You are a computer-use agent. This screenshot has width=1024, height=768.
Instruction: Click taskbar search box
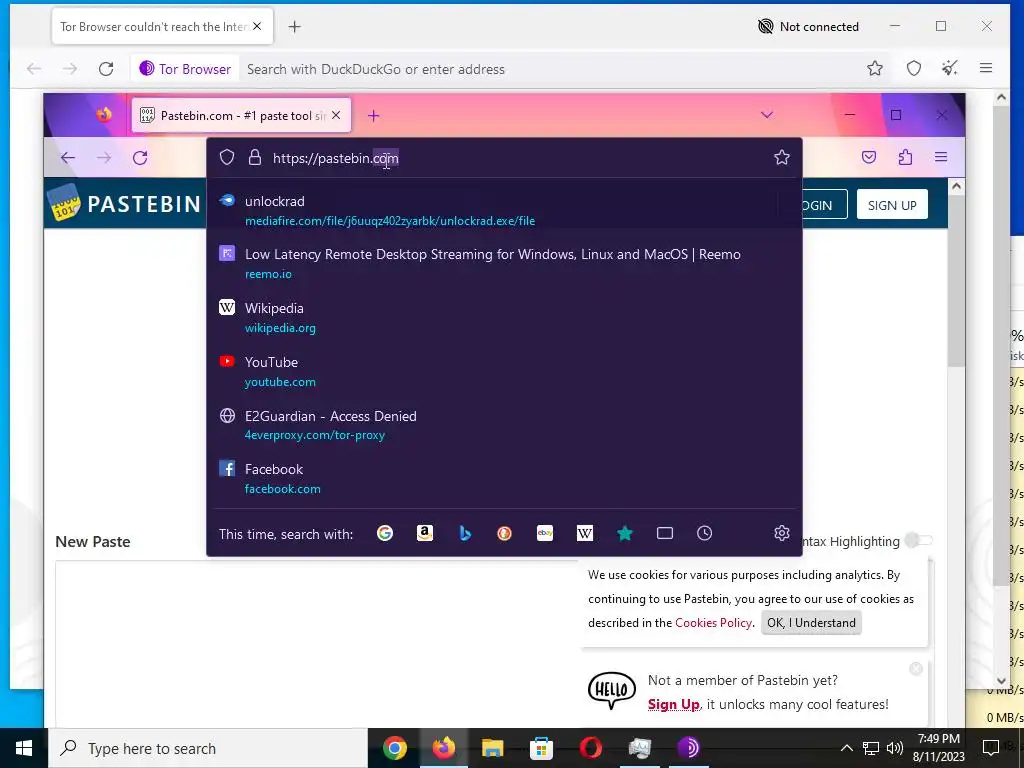(x=208, y=748)
